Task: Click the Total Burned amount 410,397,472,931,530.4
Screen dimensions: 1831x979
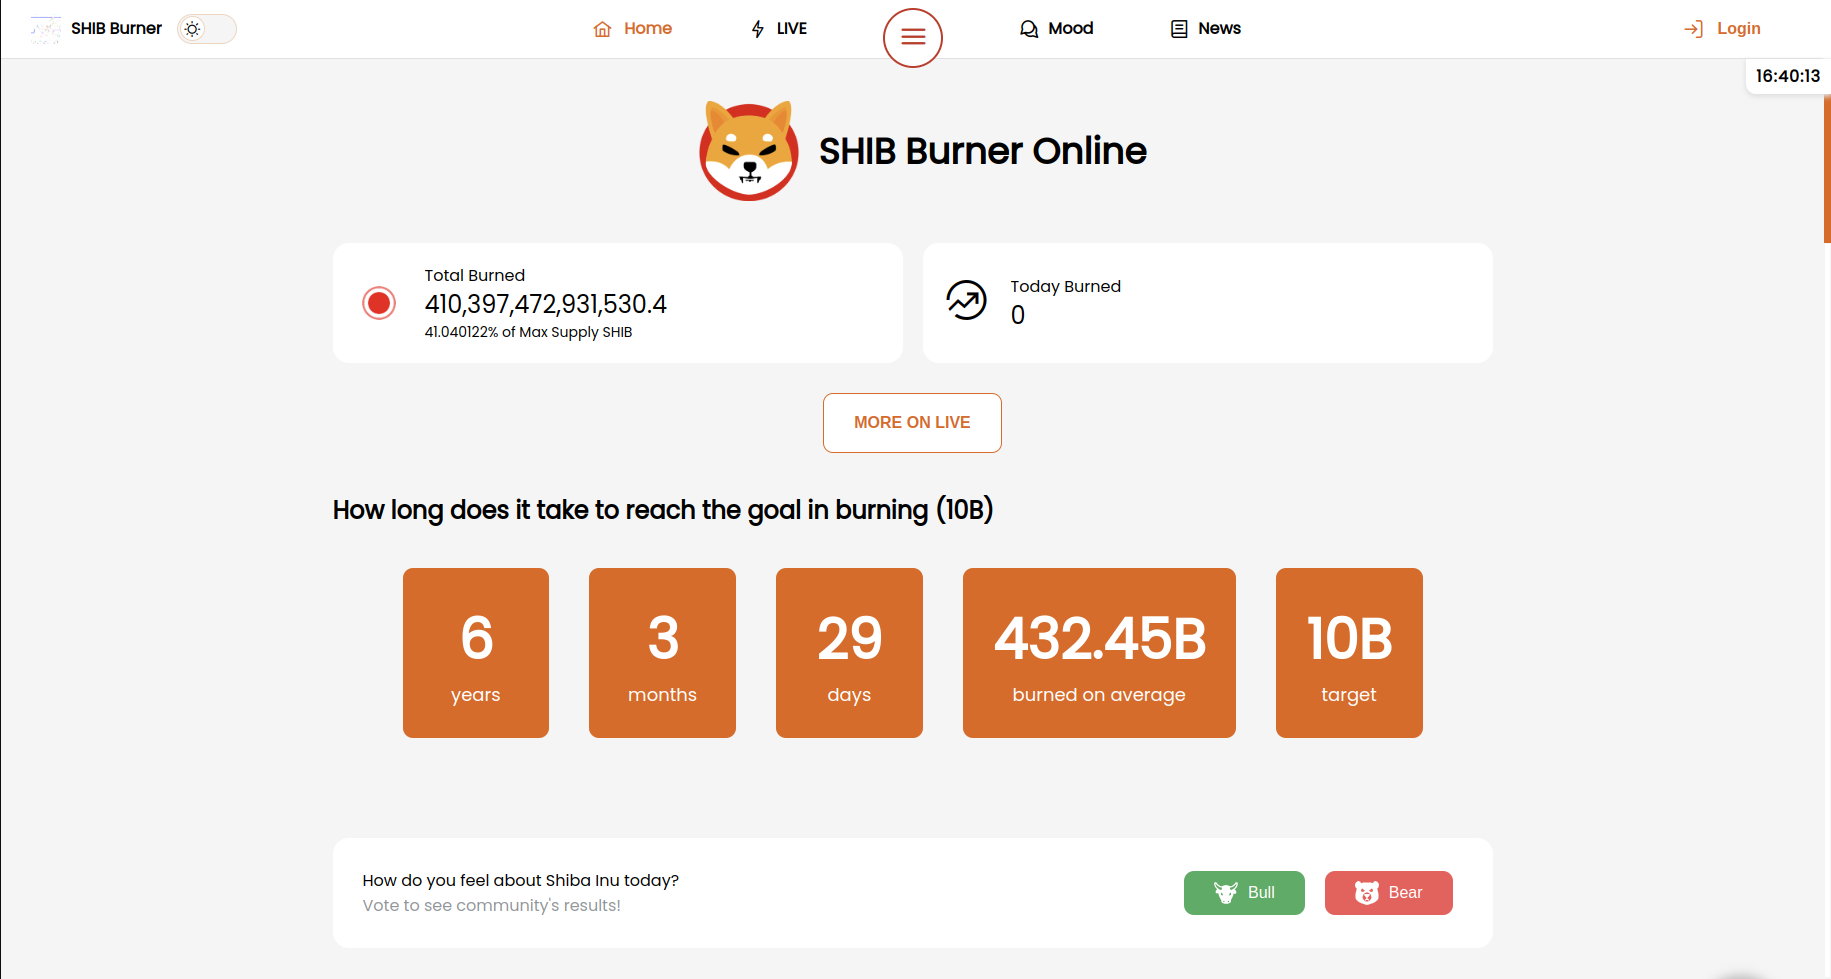Action: point(546,304)
